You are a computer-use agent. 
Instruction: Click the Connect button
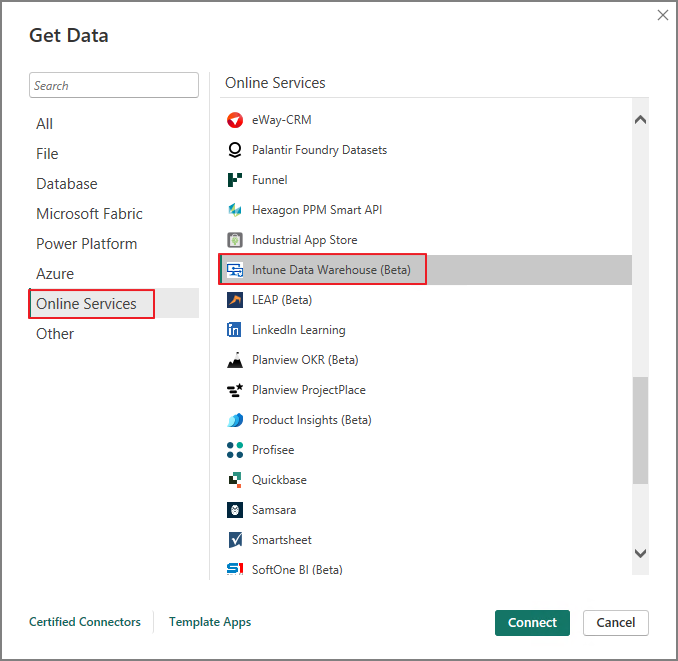click(x=532, y=623)
